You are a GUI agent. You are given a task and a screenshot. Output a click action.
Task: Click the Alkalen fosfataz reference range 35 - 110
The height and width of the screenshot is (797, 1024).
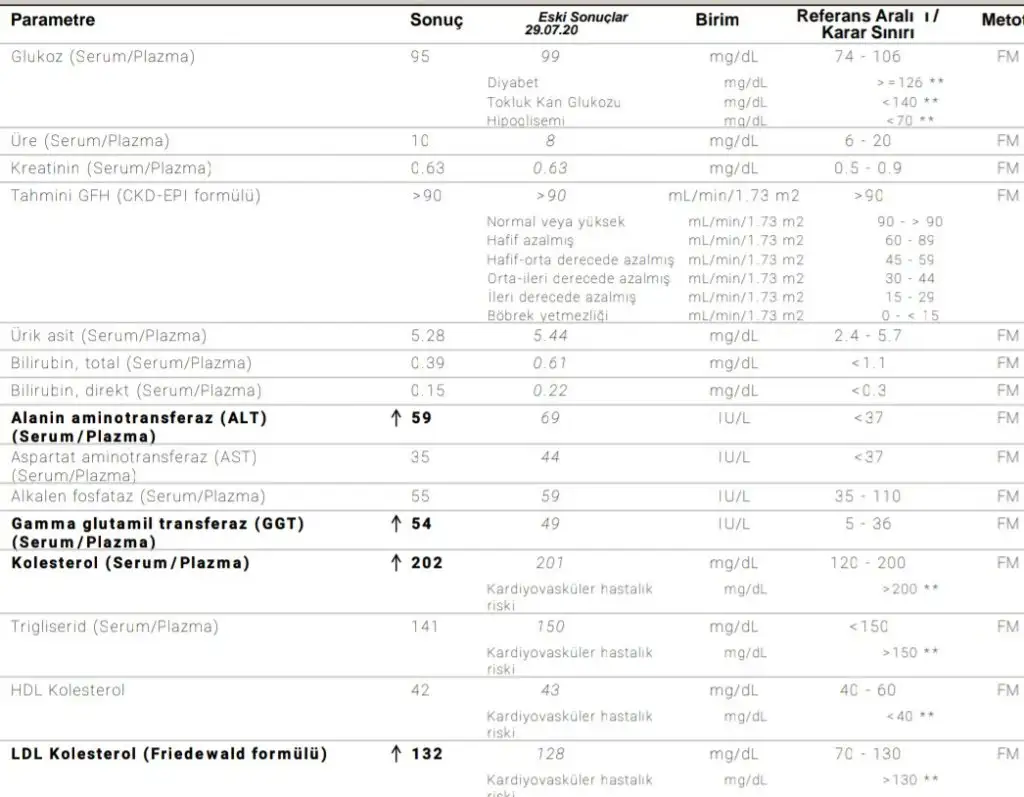click(x=866, y=496)
